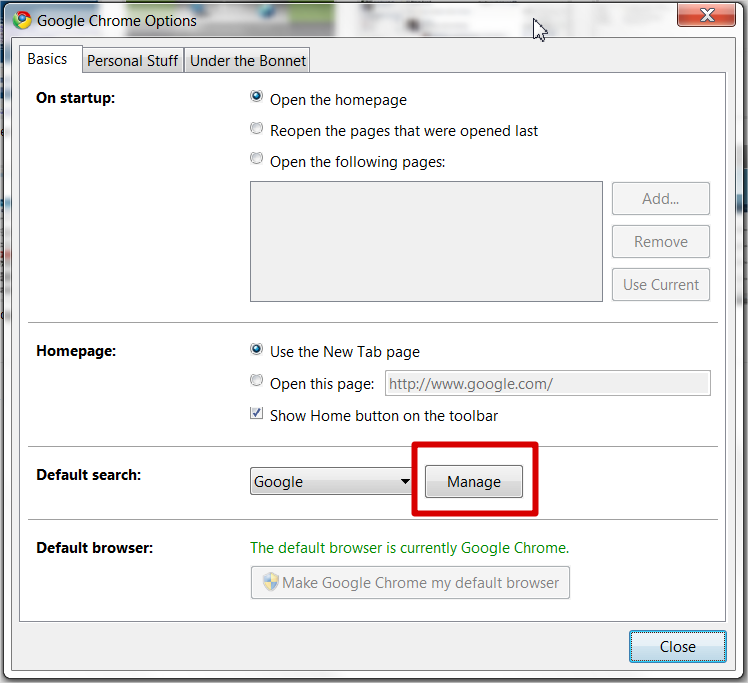Click 'The default browser is currently Google Chrome' text

(x=409, y=548)
